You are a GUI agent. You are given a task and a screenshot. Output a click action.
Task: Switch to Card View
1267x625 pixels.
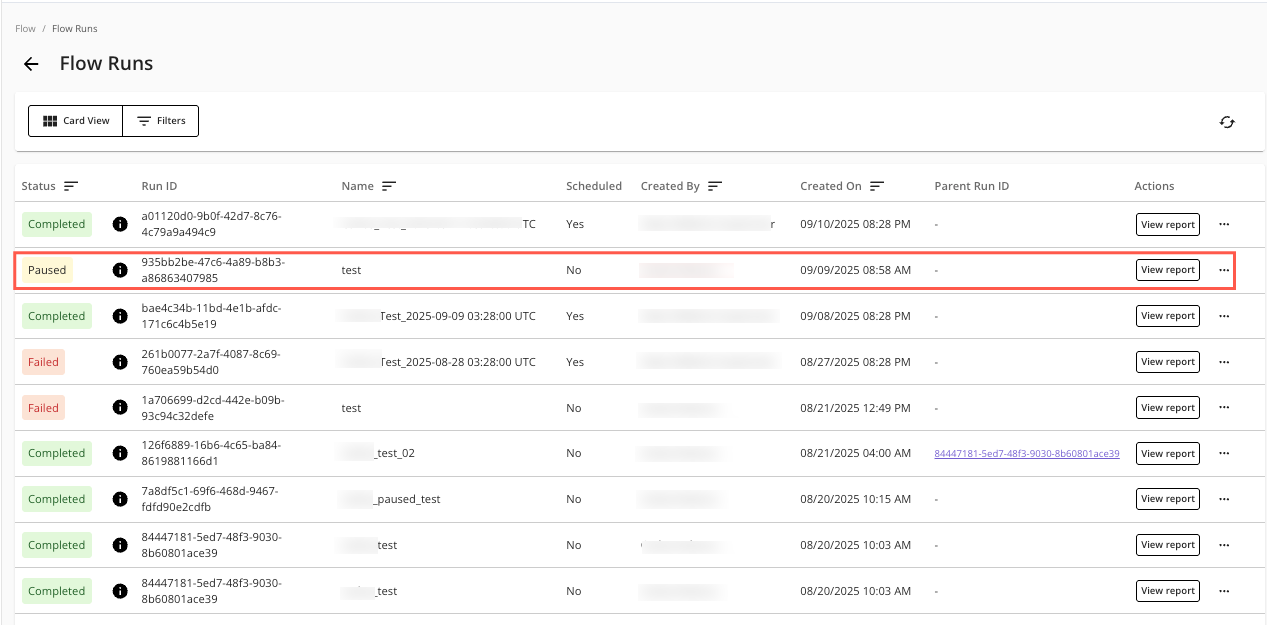click(76, 121)
